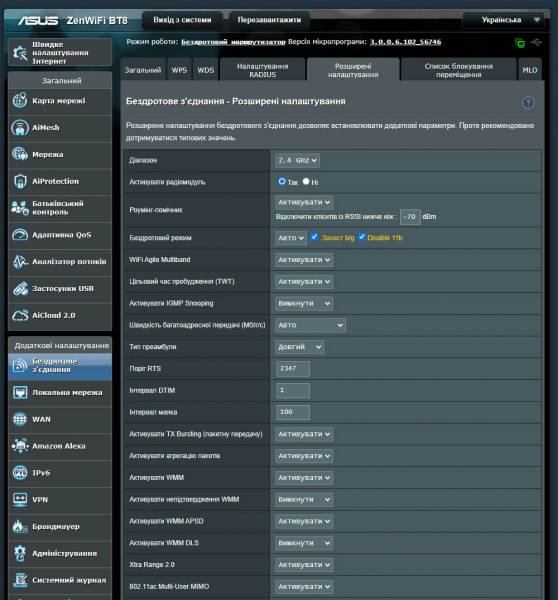
Task: Click the RTS threshold 2347 field
Action: click(x=293, y=368)
